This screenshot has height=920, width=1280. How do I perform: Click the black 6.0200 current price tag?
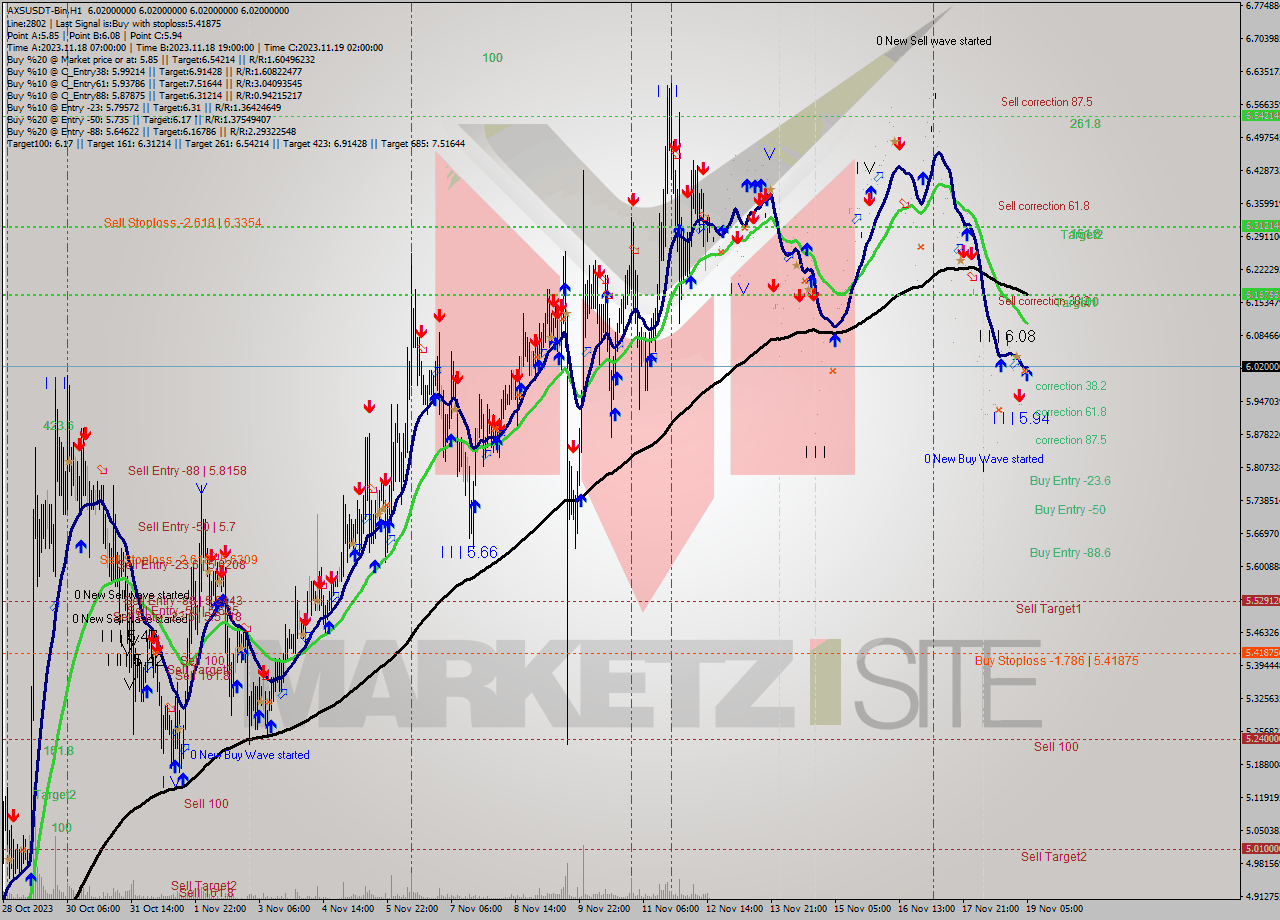click(x=1261, y=367)
